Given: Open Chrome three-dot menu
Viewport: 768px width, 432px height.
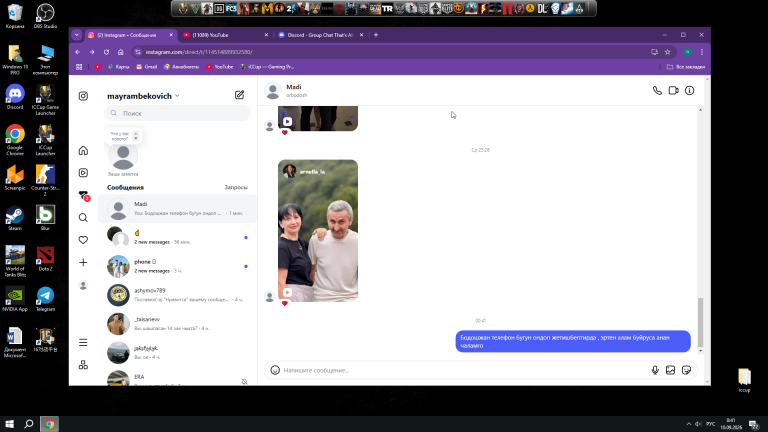Looking at the screenshot, I should tap(702, 52).
